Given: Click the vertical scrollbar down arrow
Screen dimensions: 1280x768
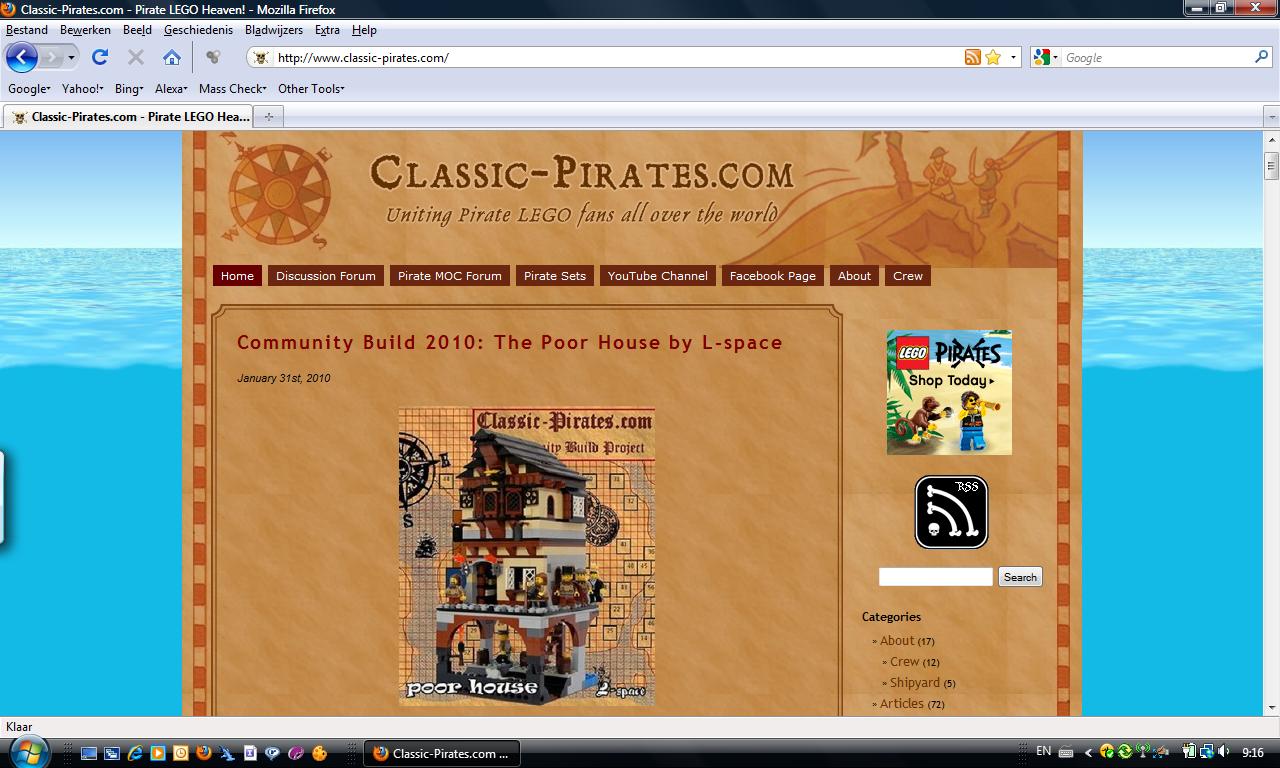Looking at the screenshot, I should tap(1271, 707).
